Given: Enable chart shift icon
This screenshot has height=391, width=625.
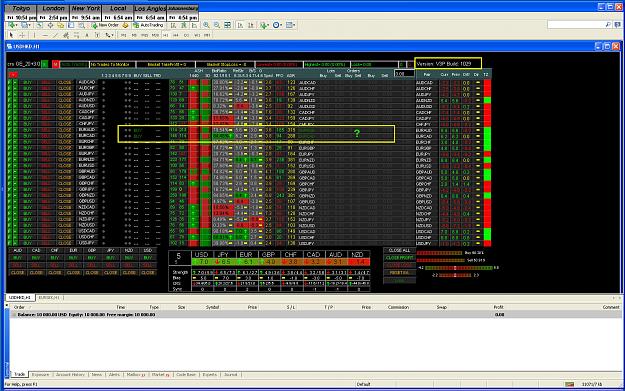Looking at the screenshot, I should pyautogui.click(x=251, y=25).
